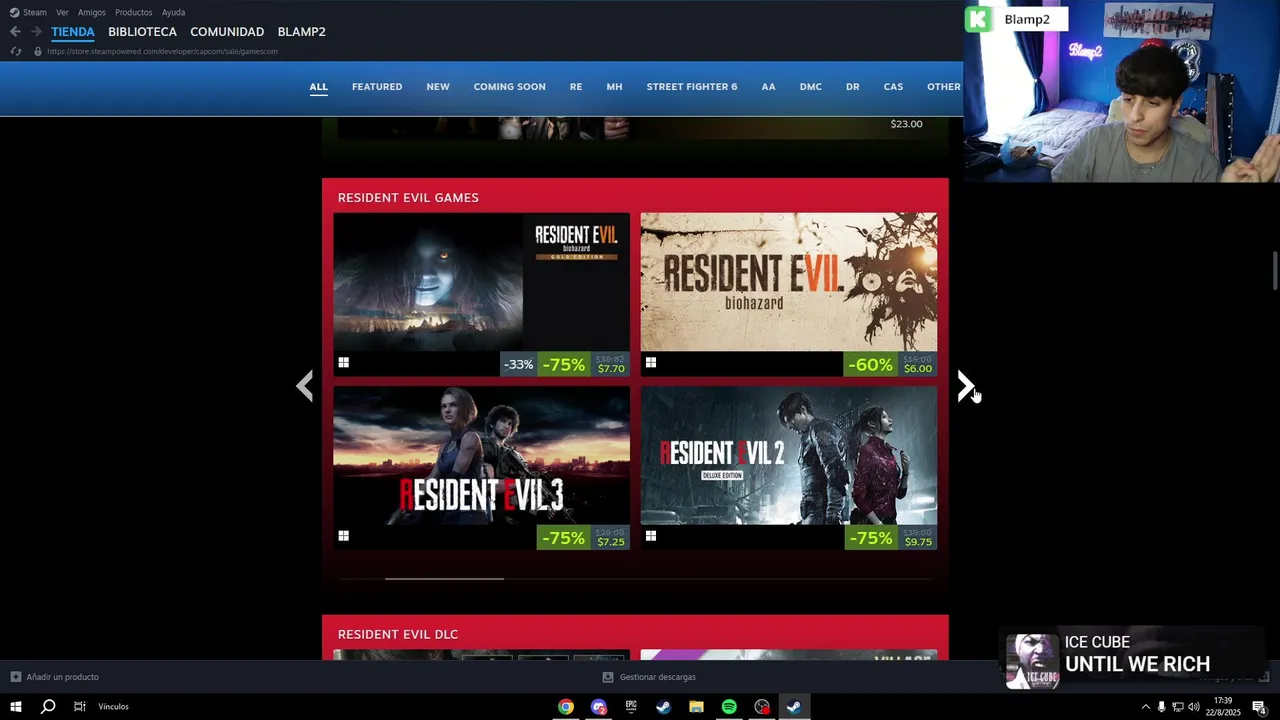Click the -75% $9.75 price tag
Image resolution: width=1280 pixels, height=720 pixels.
click(x=890, y=538)
